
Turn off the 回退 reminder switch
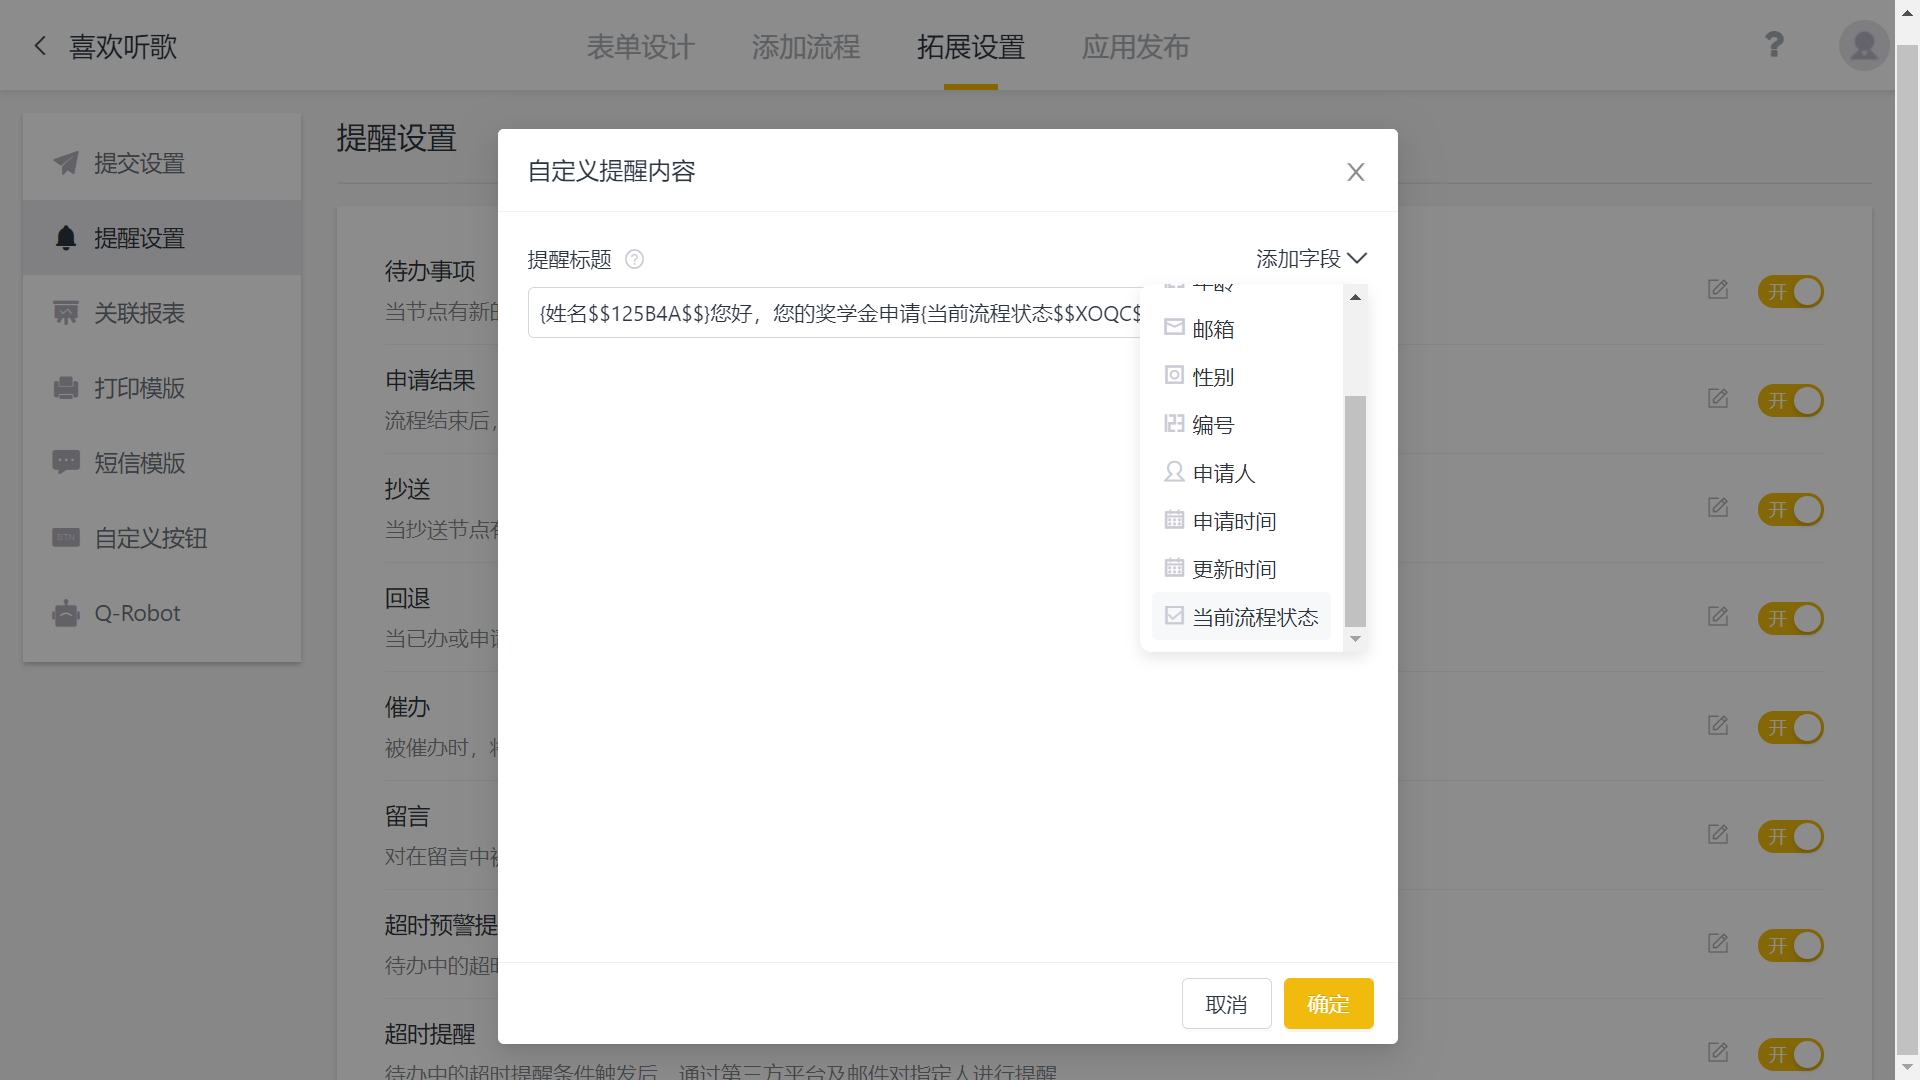(x=1791, y=619)
